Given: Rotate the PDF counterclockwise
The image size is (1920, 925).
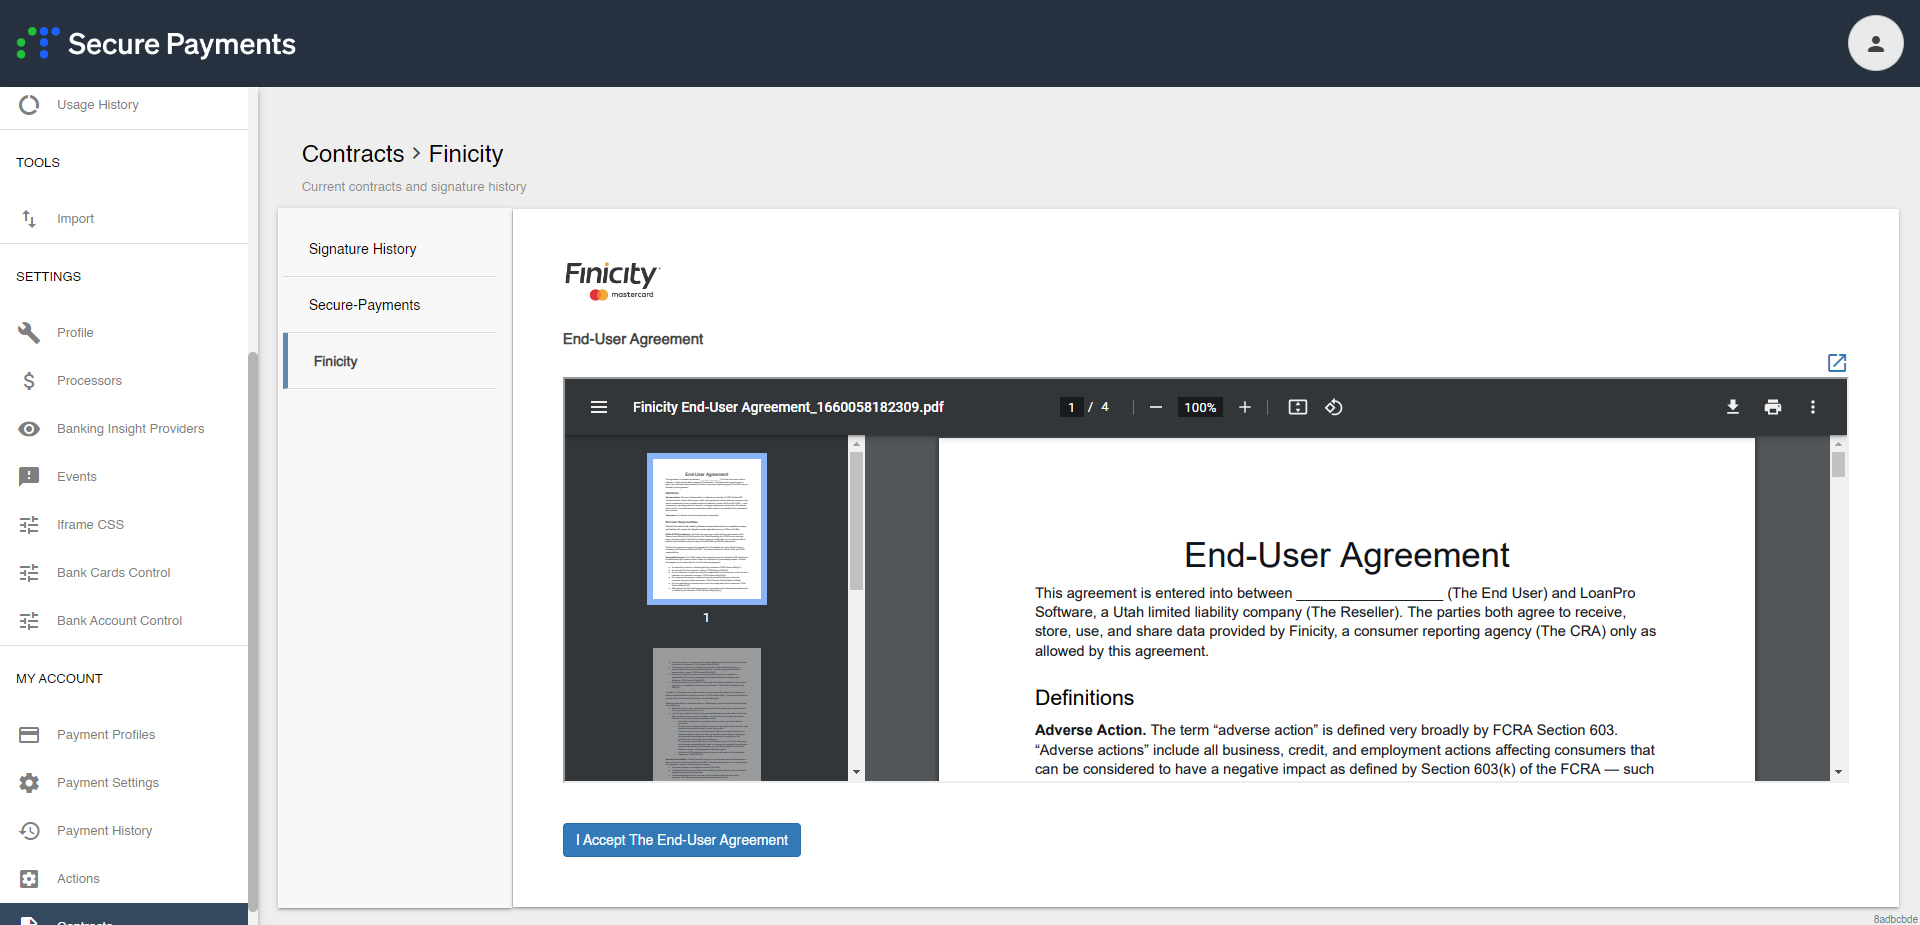Looking at the screenshot, I should 1334,407.
